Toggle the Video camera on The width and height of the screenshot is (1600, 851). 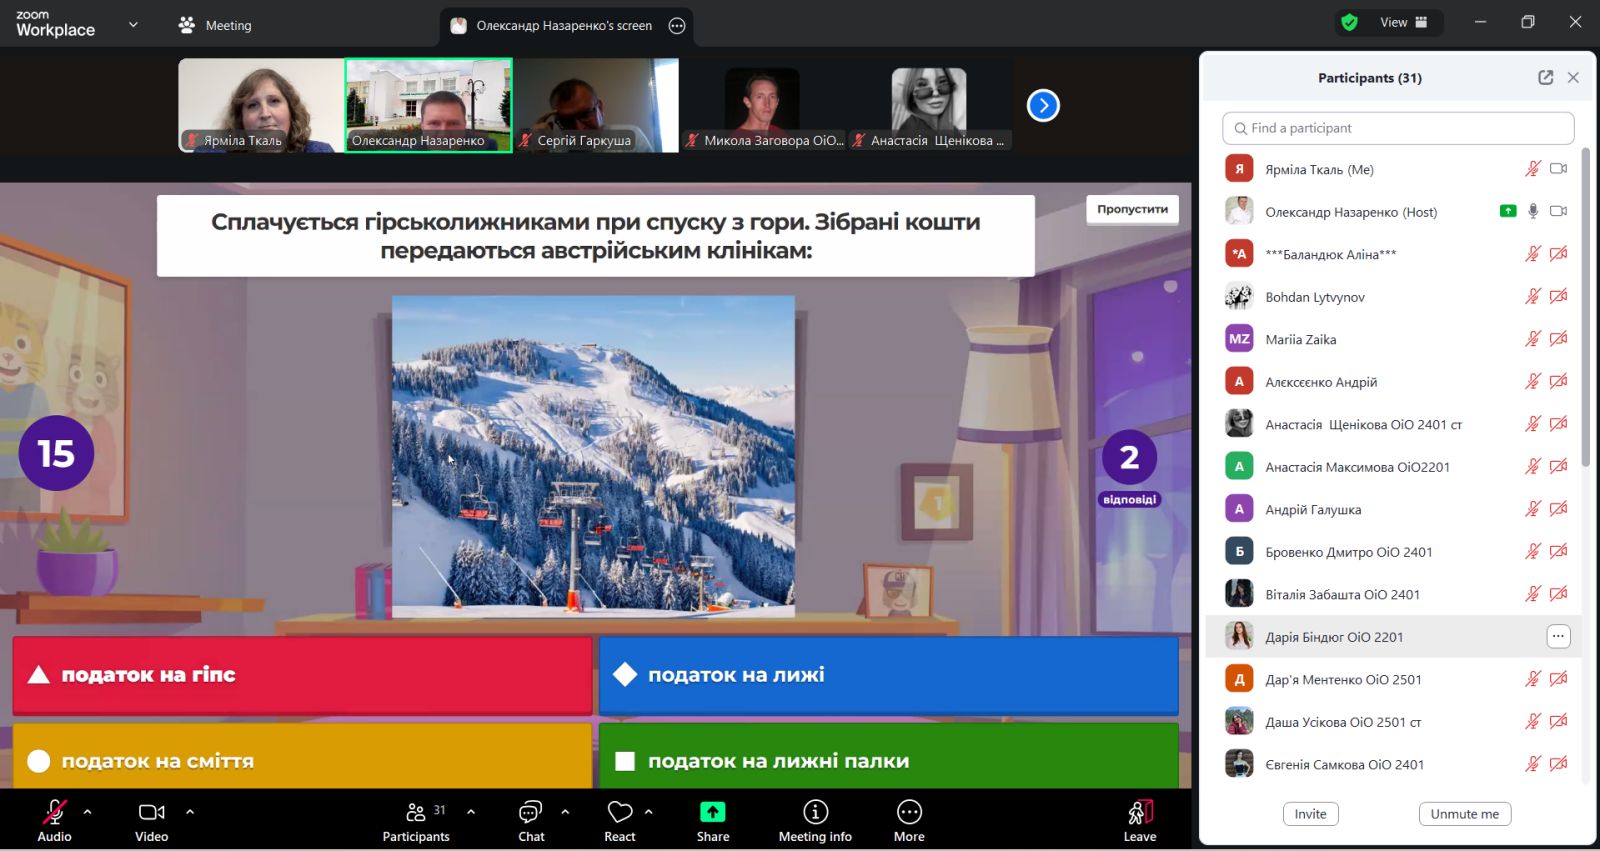[151, 812]
